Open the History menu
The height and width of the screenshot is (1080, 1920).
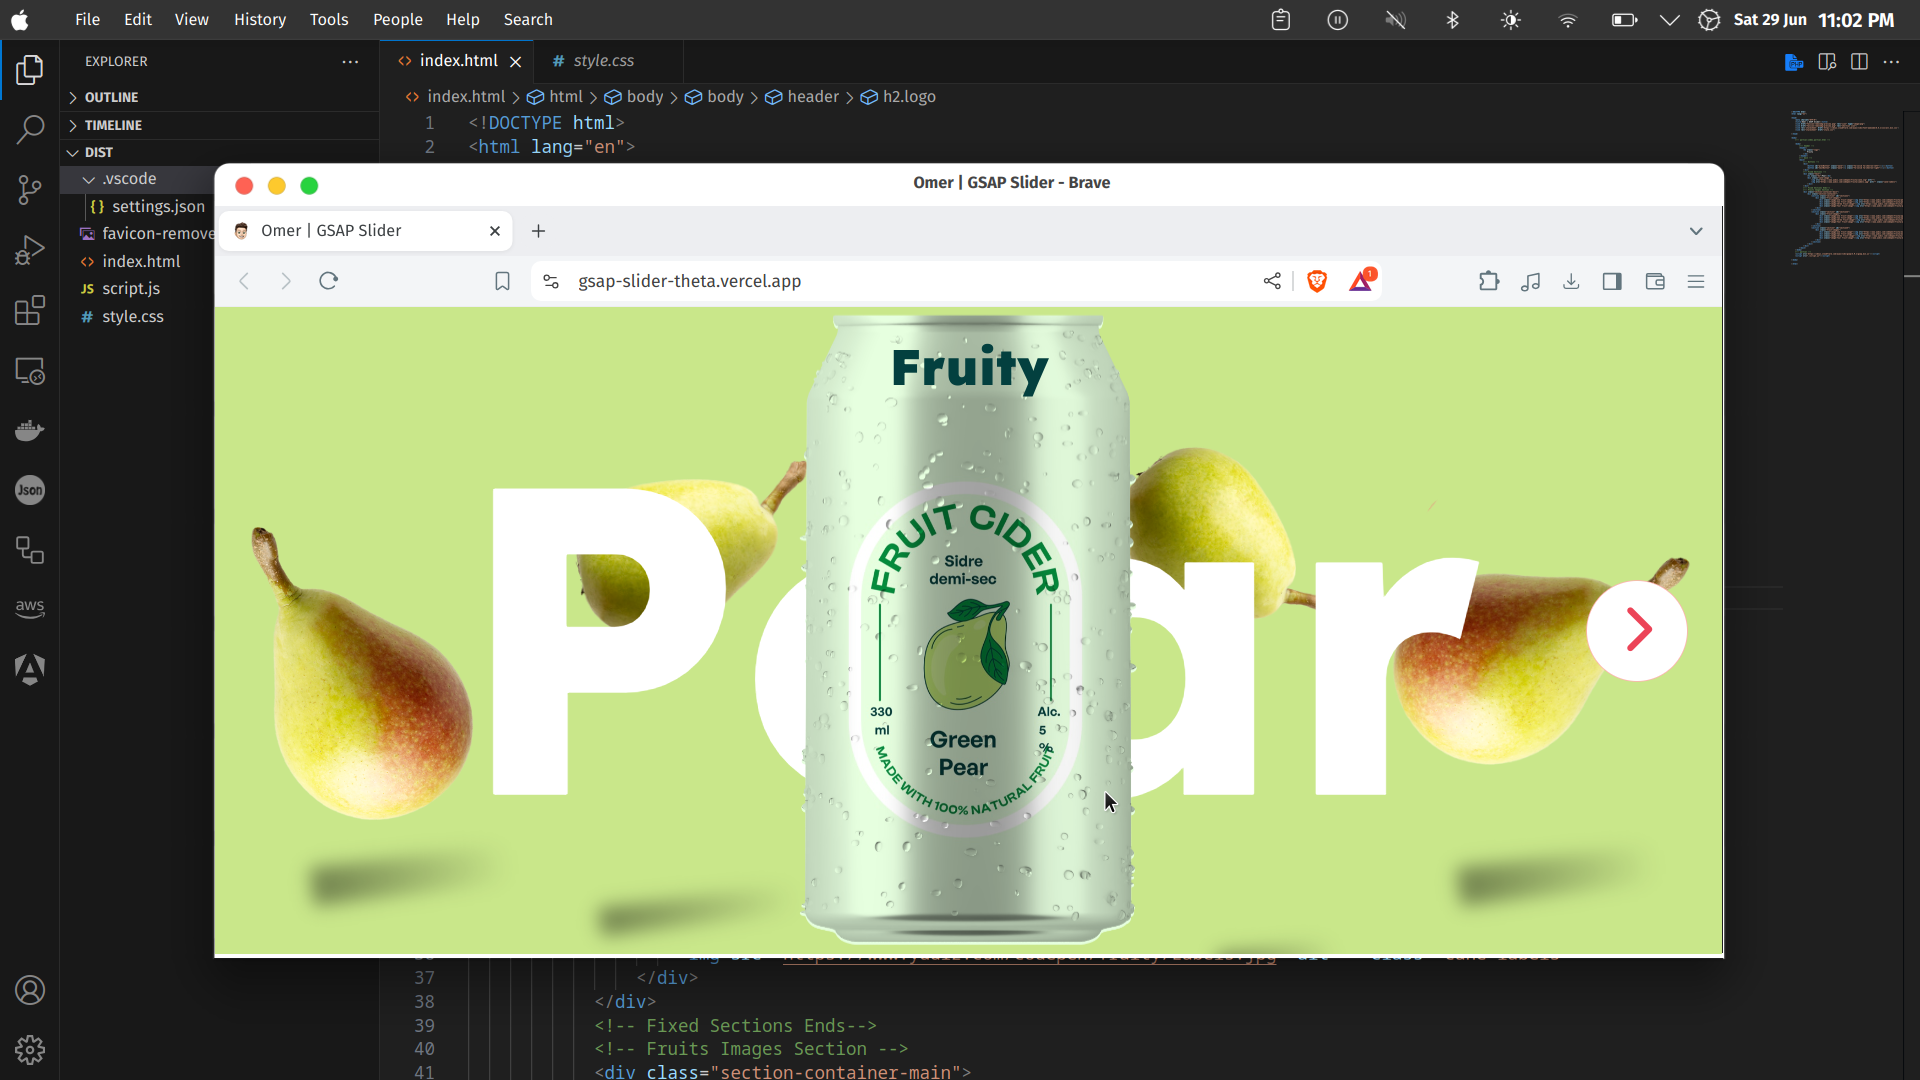(259, 20)
